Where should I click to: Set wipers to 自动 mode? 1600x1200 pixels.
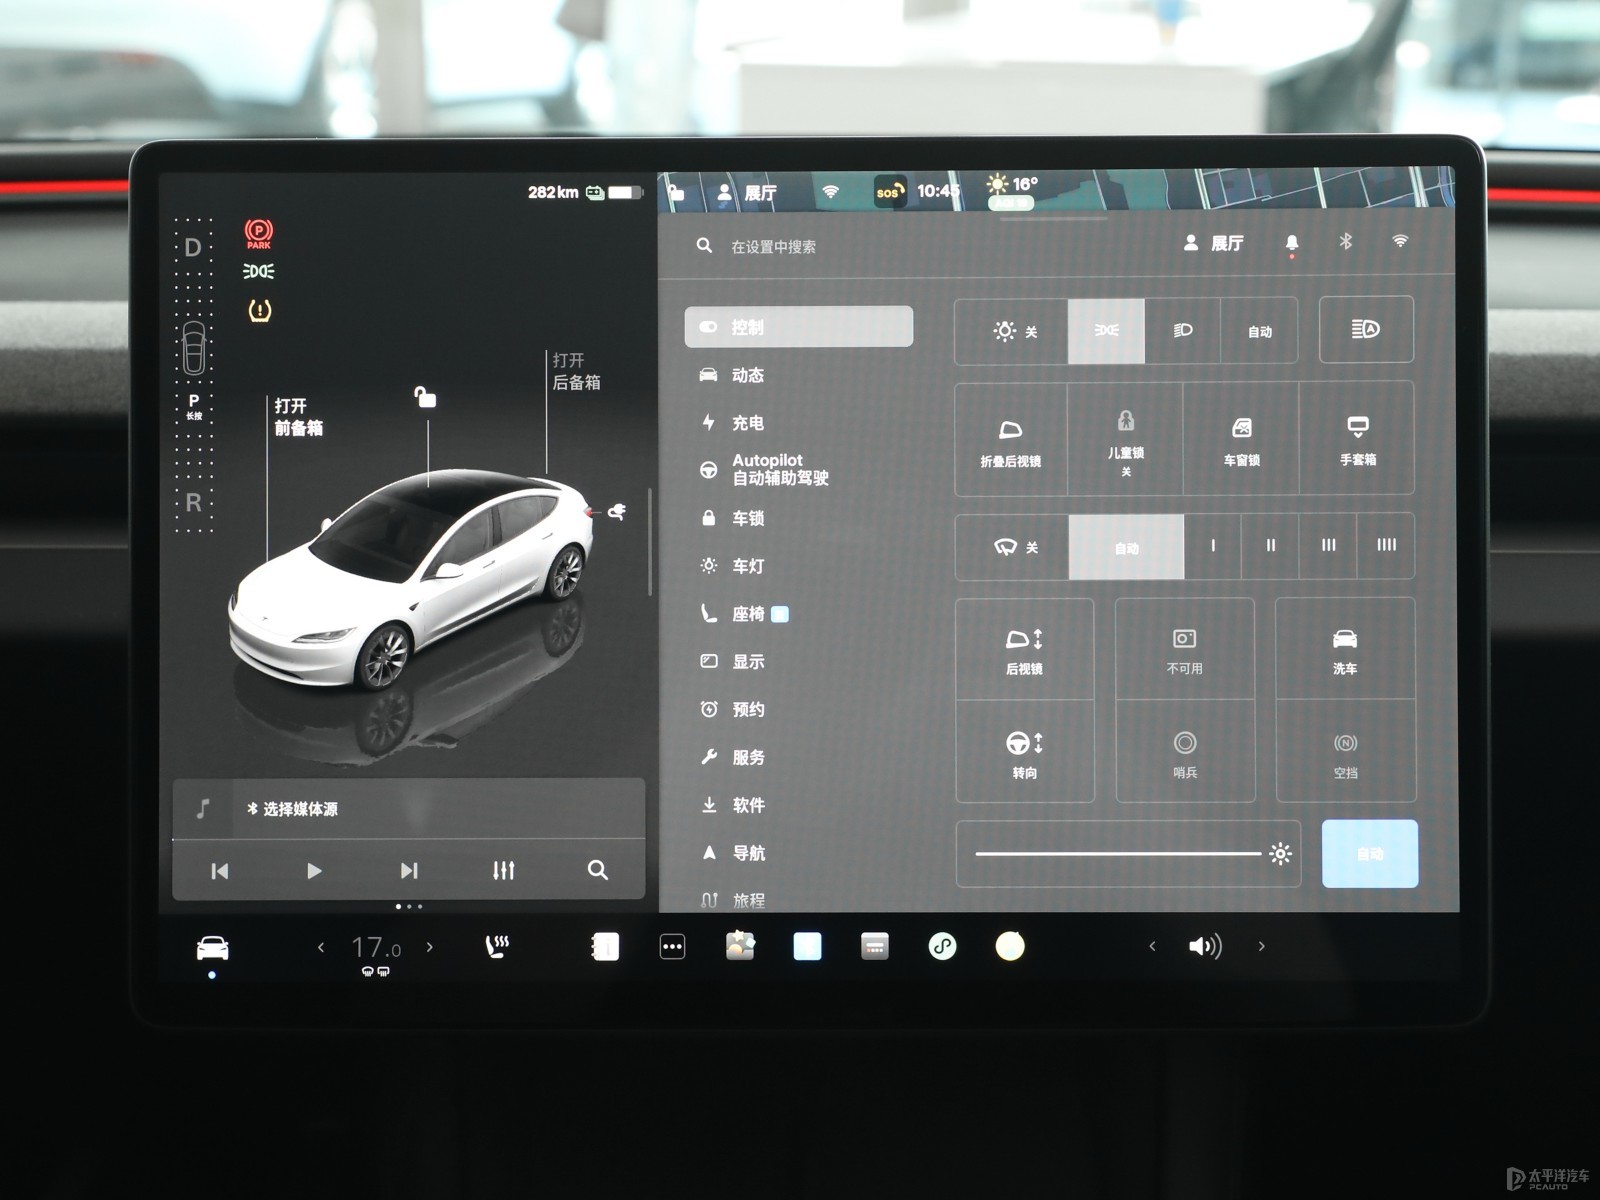(1126, 547)
